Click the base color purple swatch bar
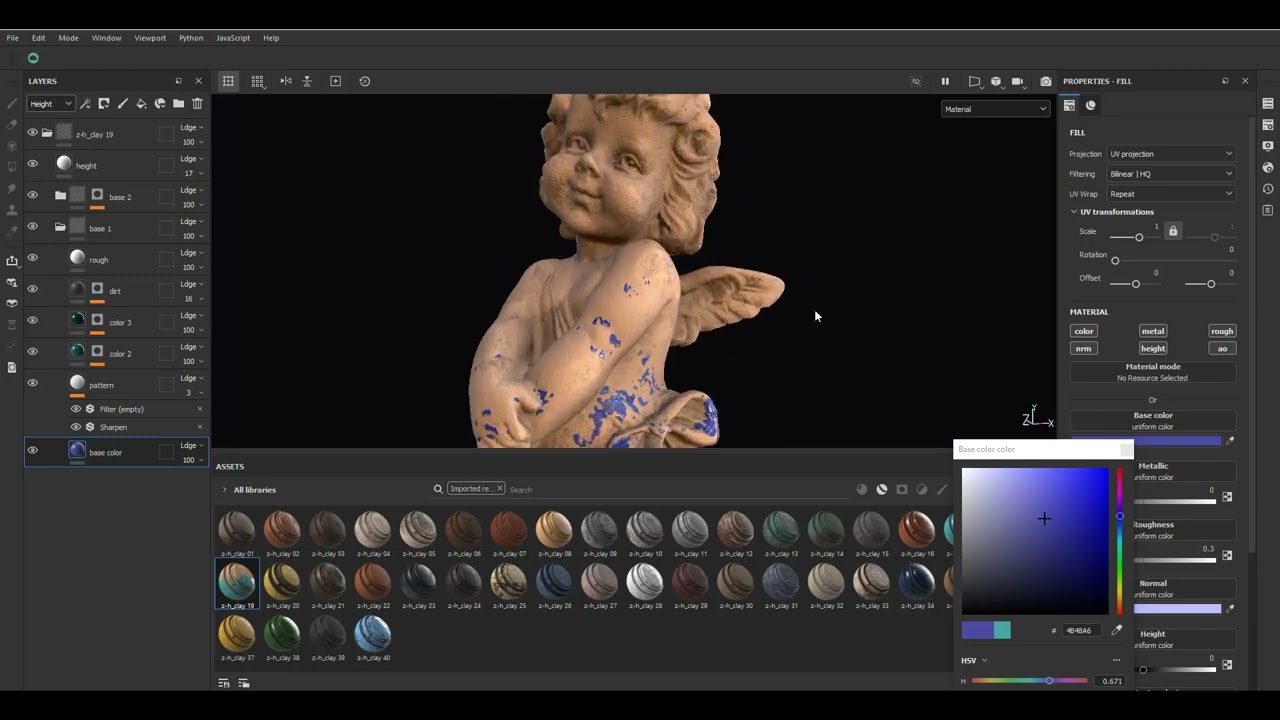This screenshot has height=720, width=1280. coord(1147,440)
